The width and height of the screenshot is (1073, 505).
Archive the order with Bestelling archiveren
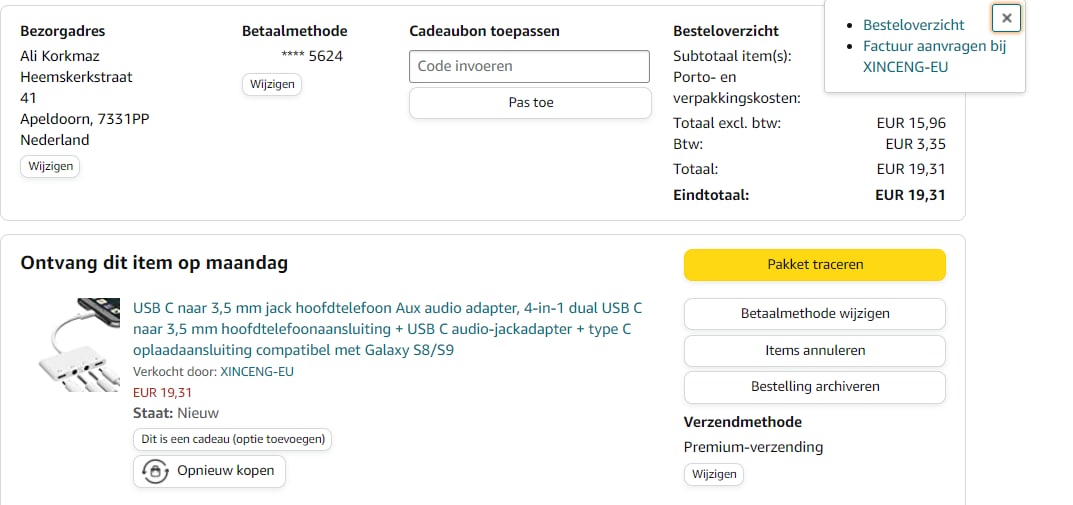pyautogui.click(x=815, y=387)
